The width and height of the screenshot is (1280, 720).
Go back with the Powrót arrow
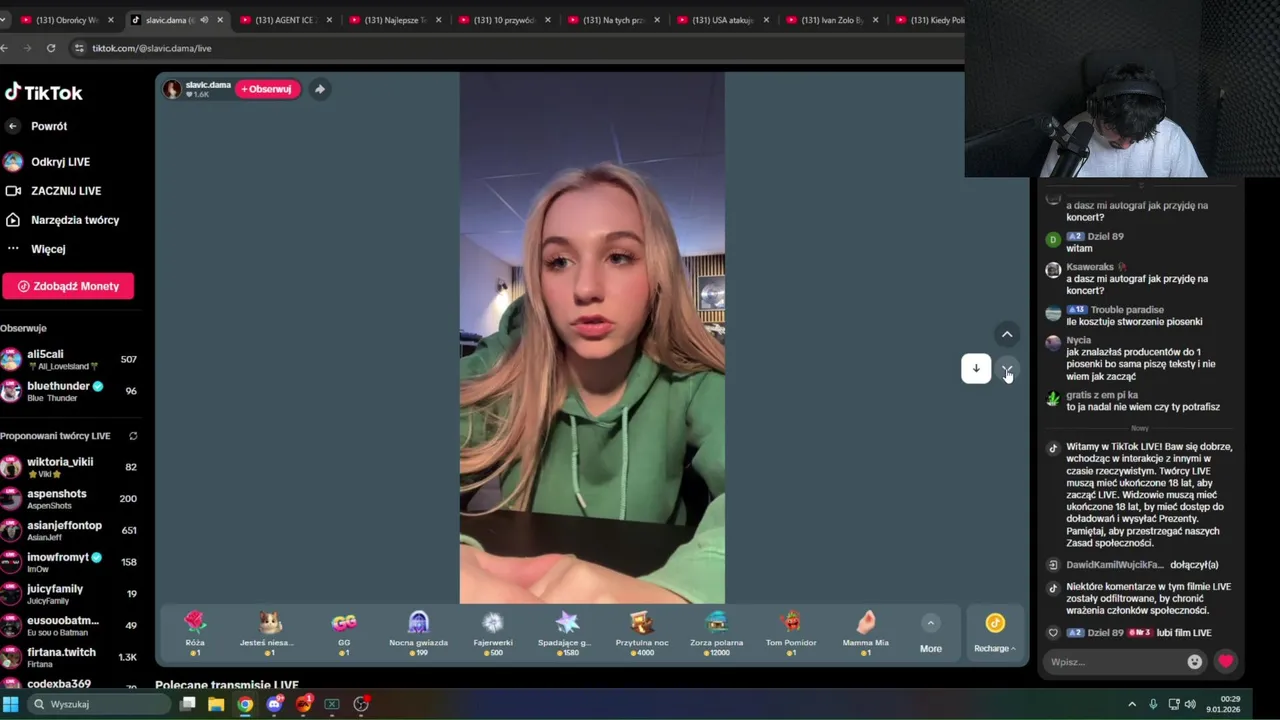pyautogui.click(x=12, y=126)
